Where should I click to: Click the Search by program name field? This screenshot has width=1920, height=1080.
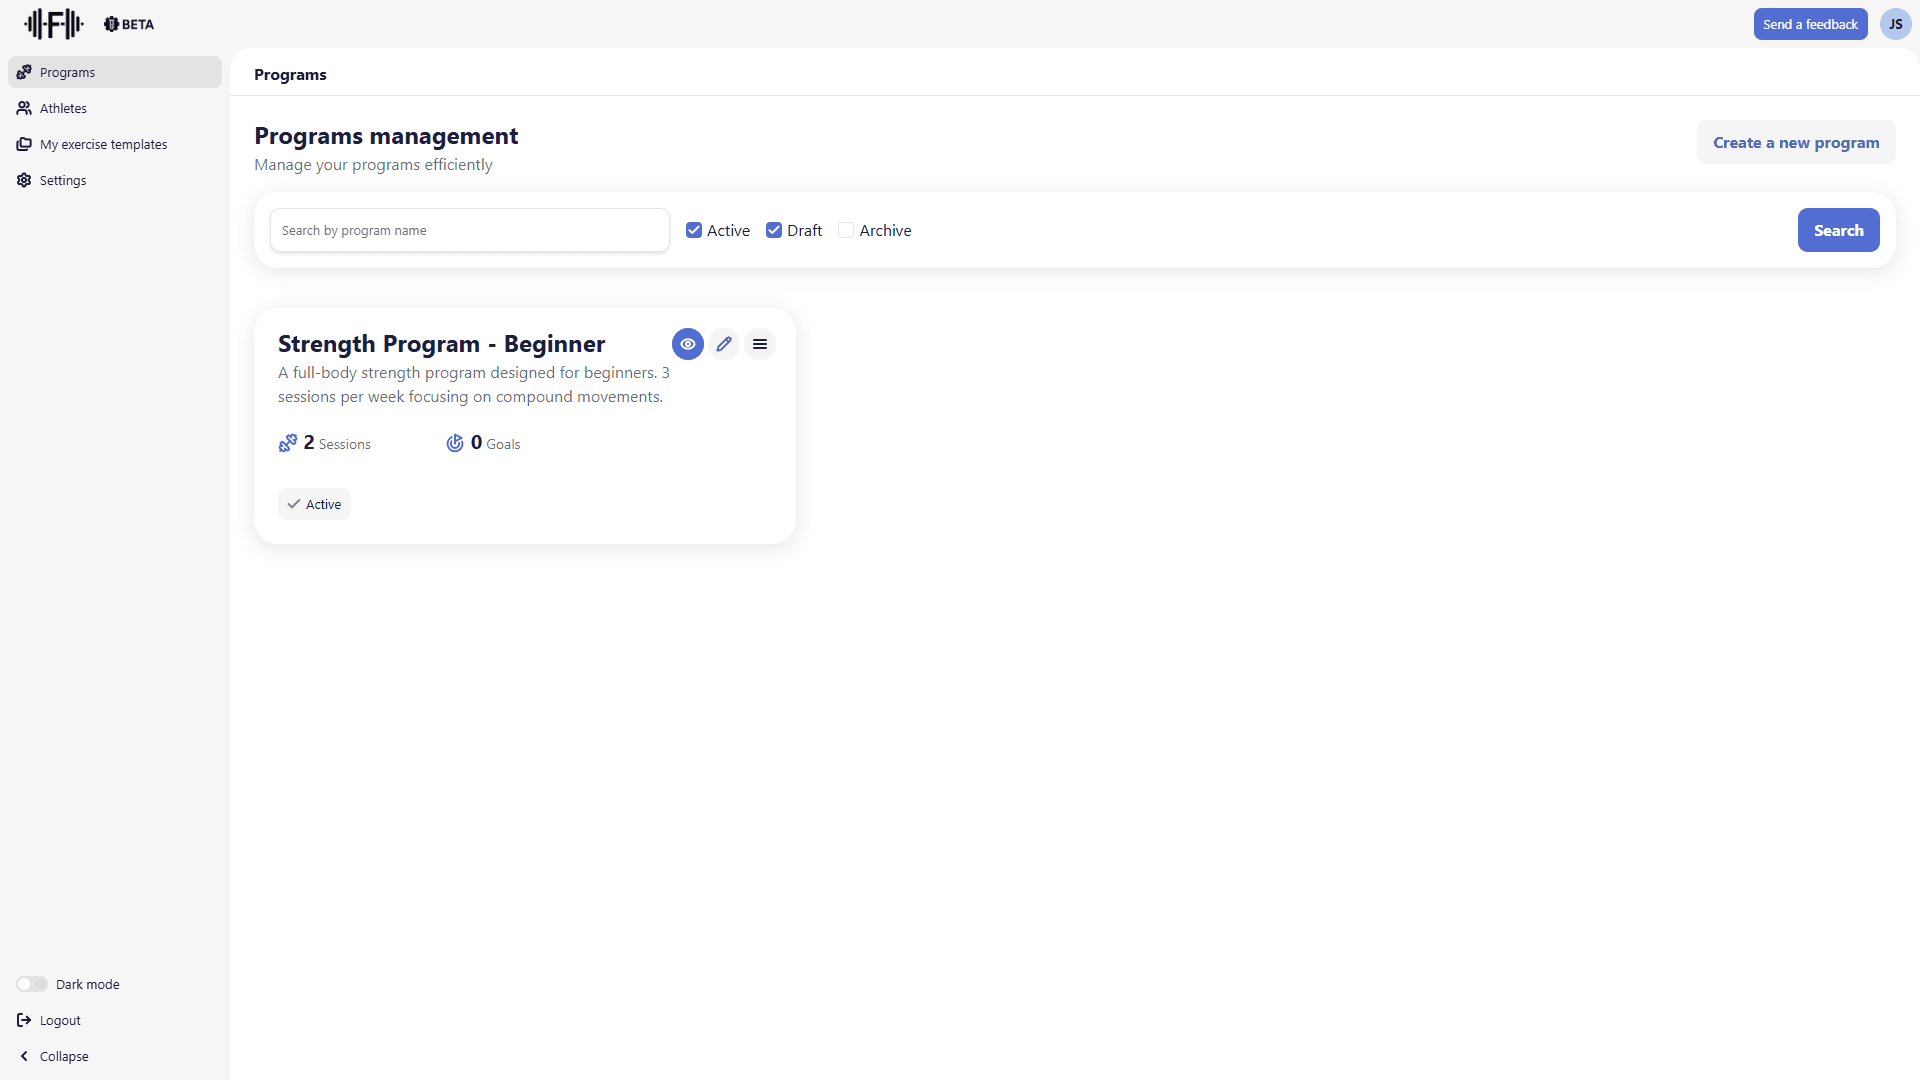(469, 230)
